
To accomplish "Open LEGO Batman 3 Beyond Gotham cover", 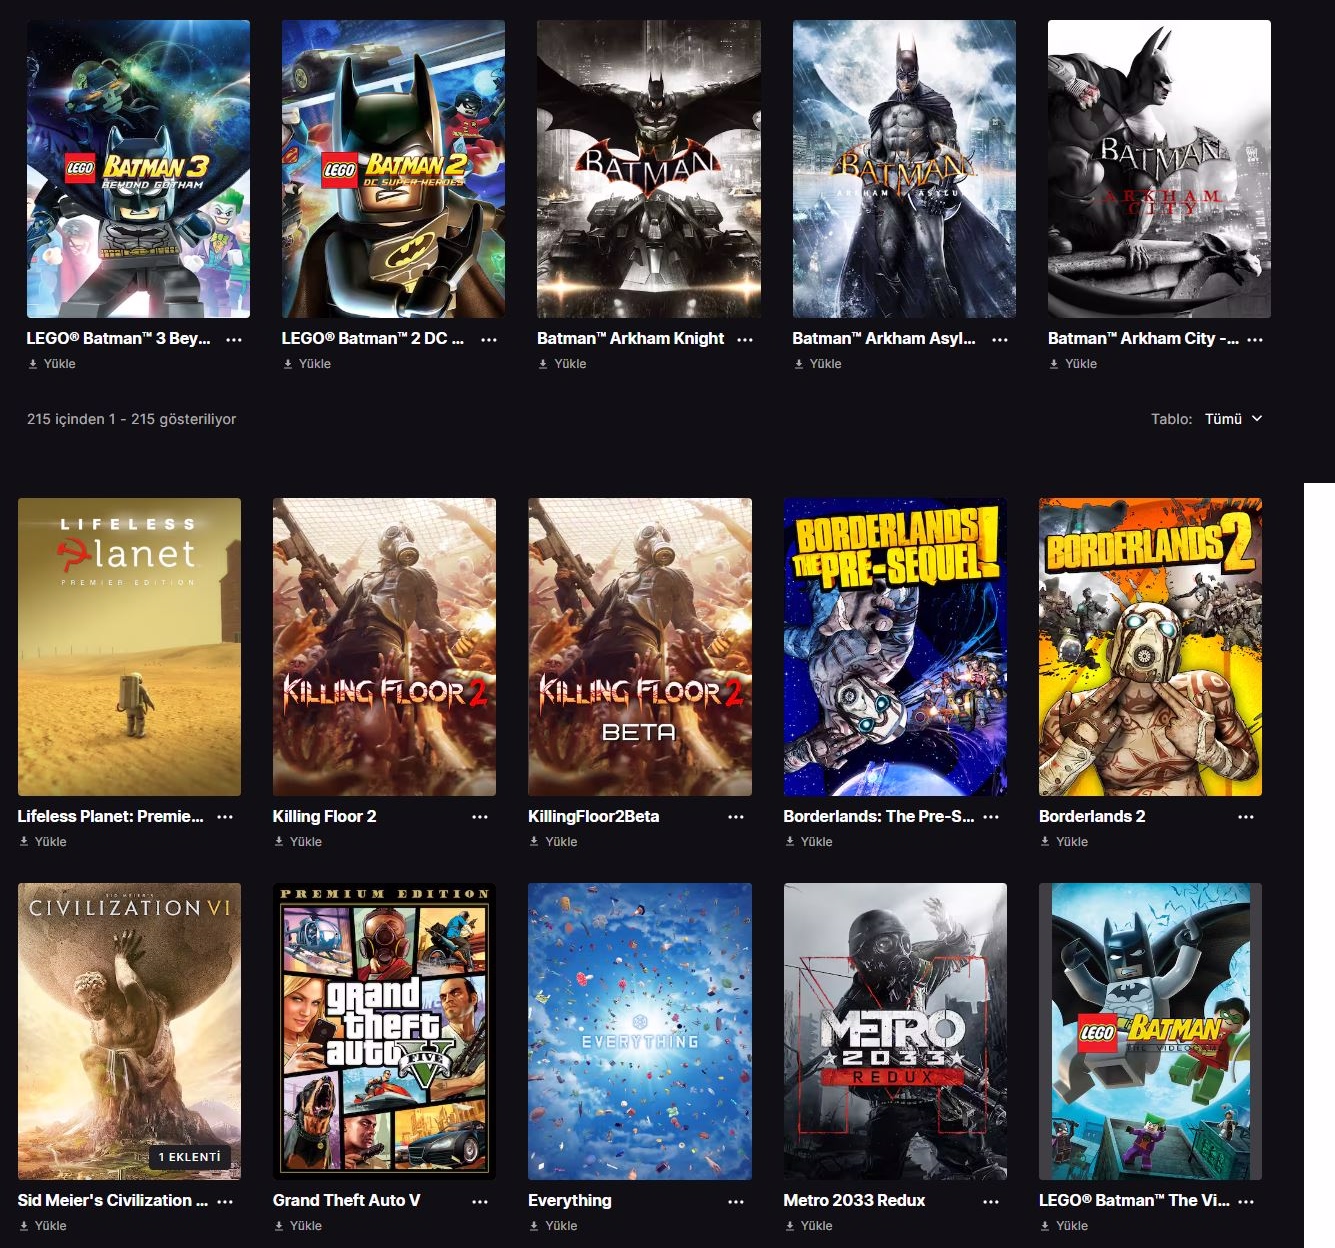I will 138,169.
